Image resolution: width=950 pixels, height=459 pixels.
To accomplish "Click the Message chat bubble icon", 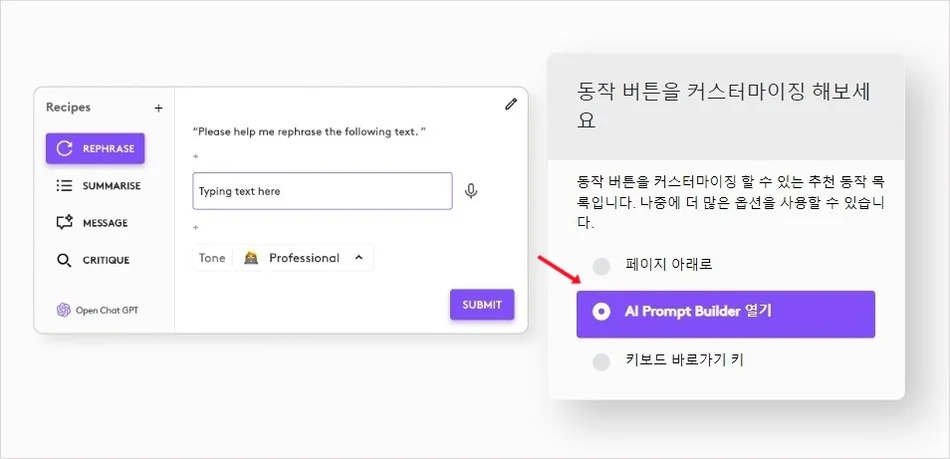I will tap(64, 223).
